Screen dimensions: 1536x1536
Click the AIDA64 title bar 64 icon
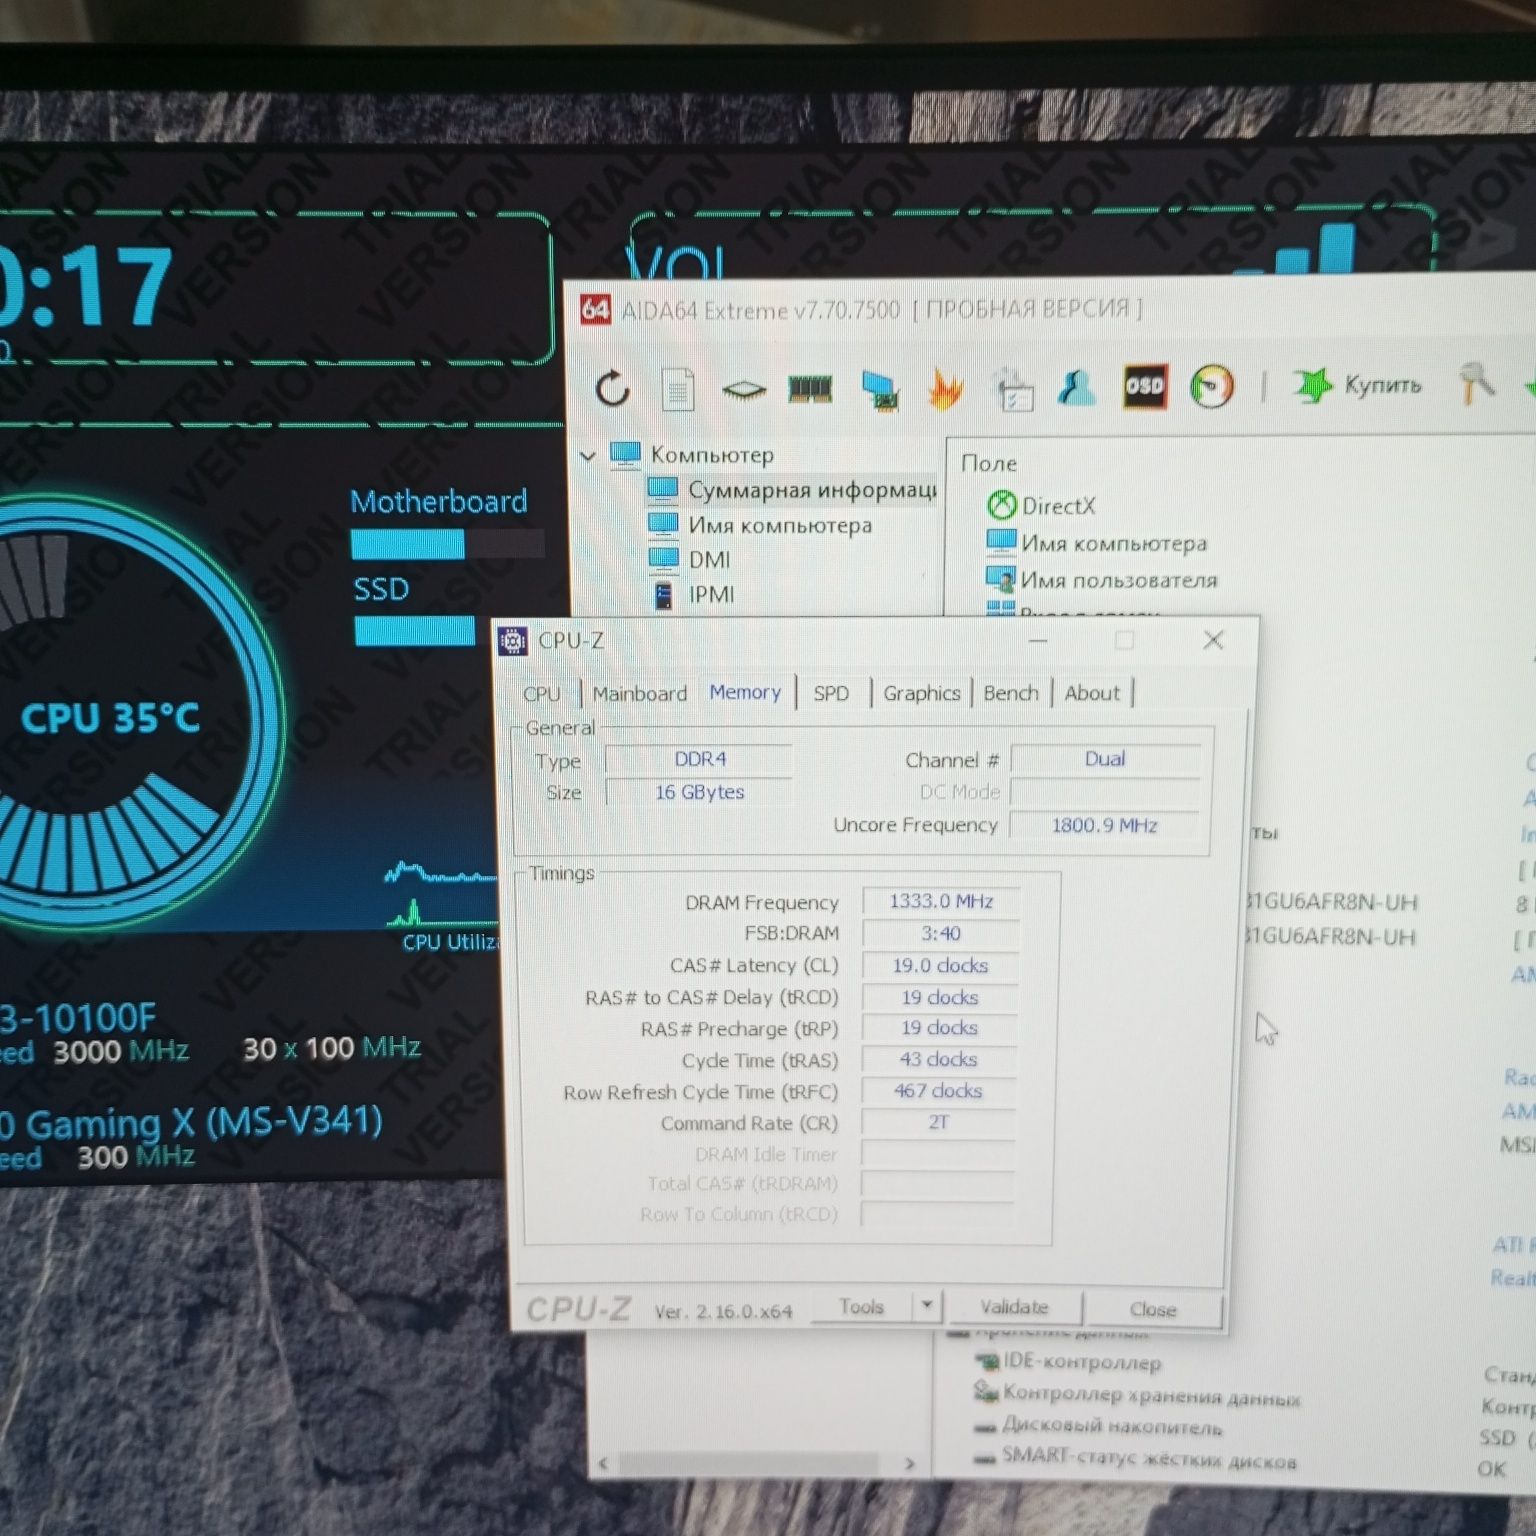point(596,310)
